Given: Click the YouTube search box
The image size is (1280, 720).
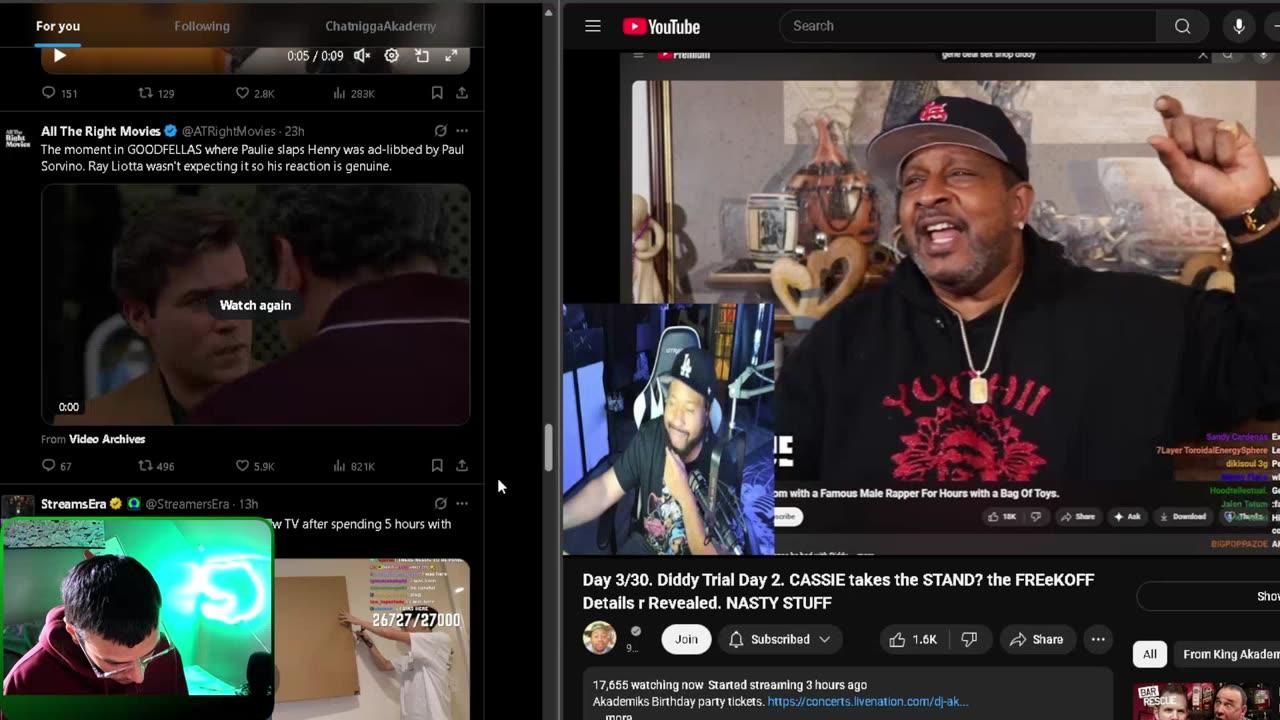Looking at the screenshot, I should (x=967, y=26).
